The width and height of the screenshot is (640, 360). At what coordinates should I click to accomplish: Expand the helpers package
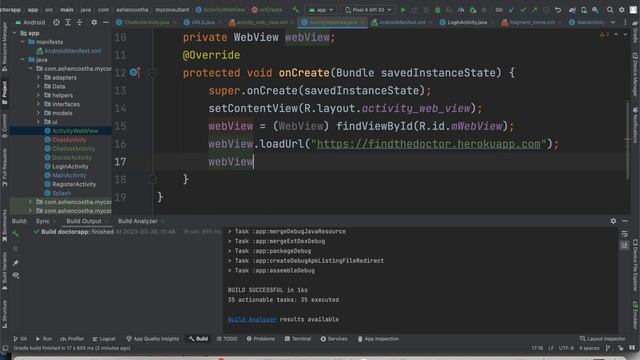[x=38, y=95]
